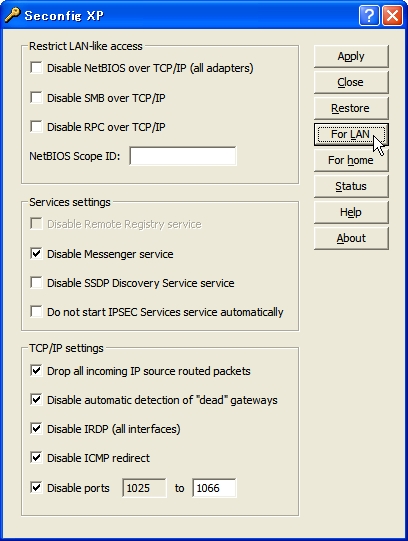Click the title bar help question mark

click(x=369, y=16)
